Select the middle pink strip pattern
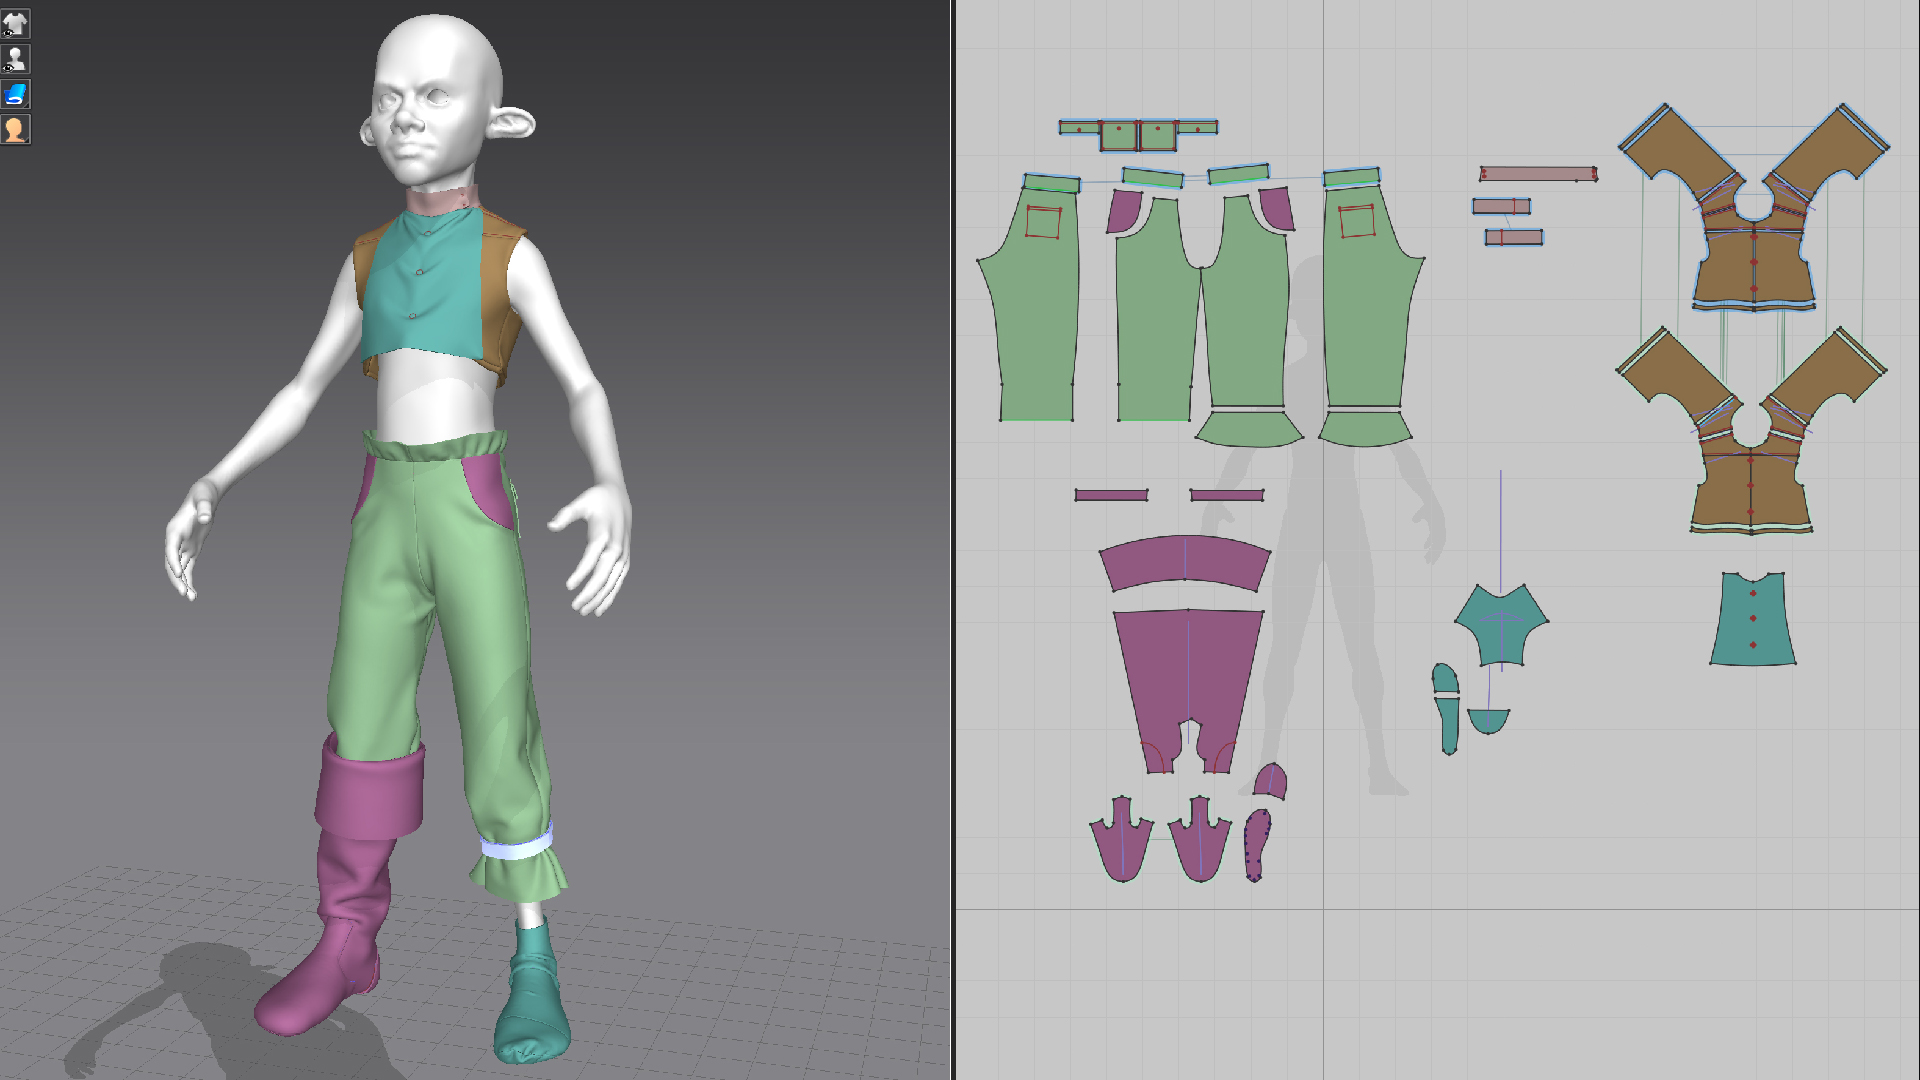Image resolution: width=1920 pixels, height=1080 pixels. (x=1501, y=206)
